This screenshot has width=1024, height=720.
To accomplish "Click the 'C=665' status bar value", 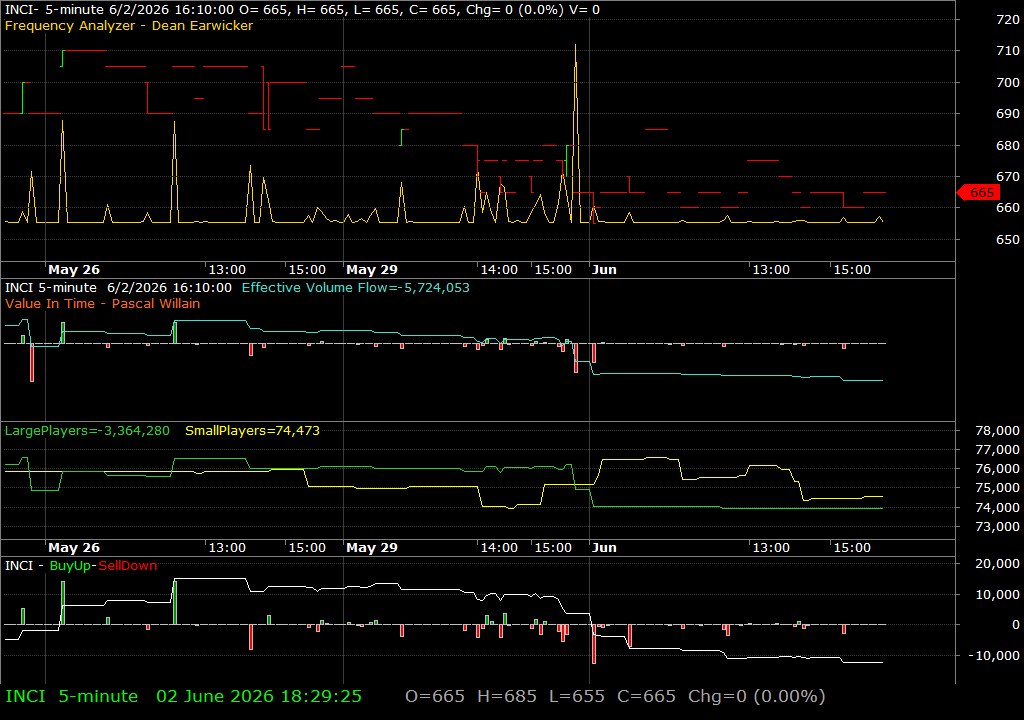I will 647,696.
